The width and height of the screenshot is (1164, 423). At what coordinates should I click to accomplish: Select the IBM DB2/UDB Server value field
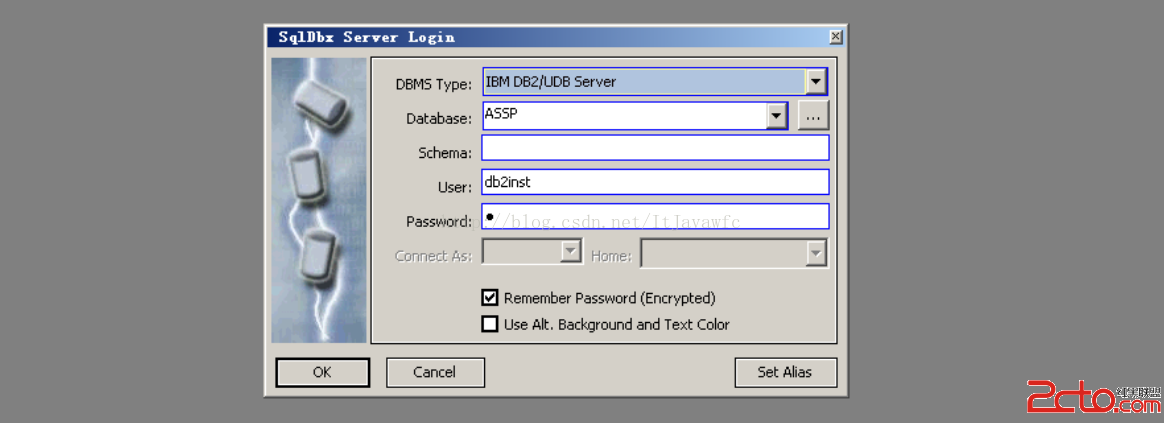644,82
